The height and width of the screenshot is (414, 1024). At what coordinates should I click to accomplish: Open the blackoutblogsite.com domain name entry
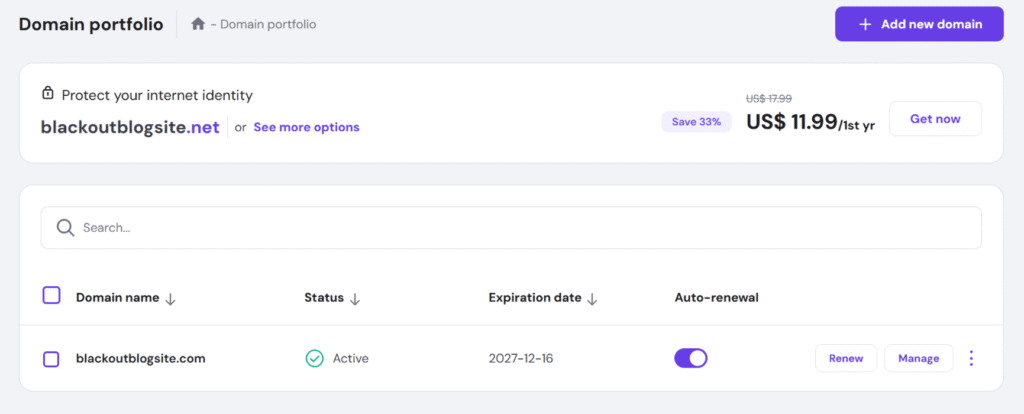point(140,358)
